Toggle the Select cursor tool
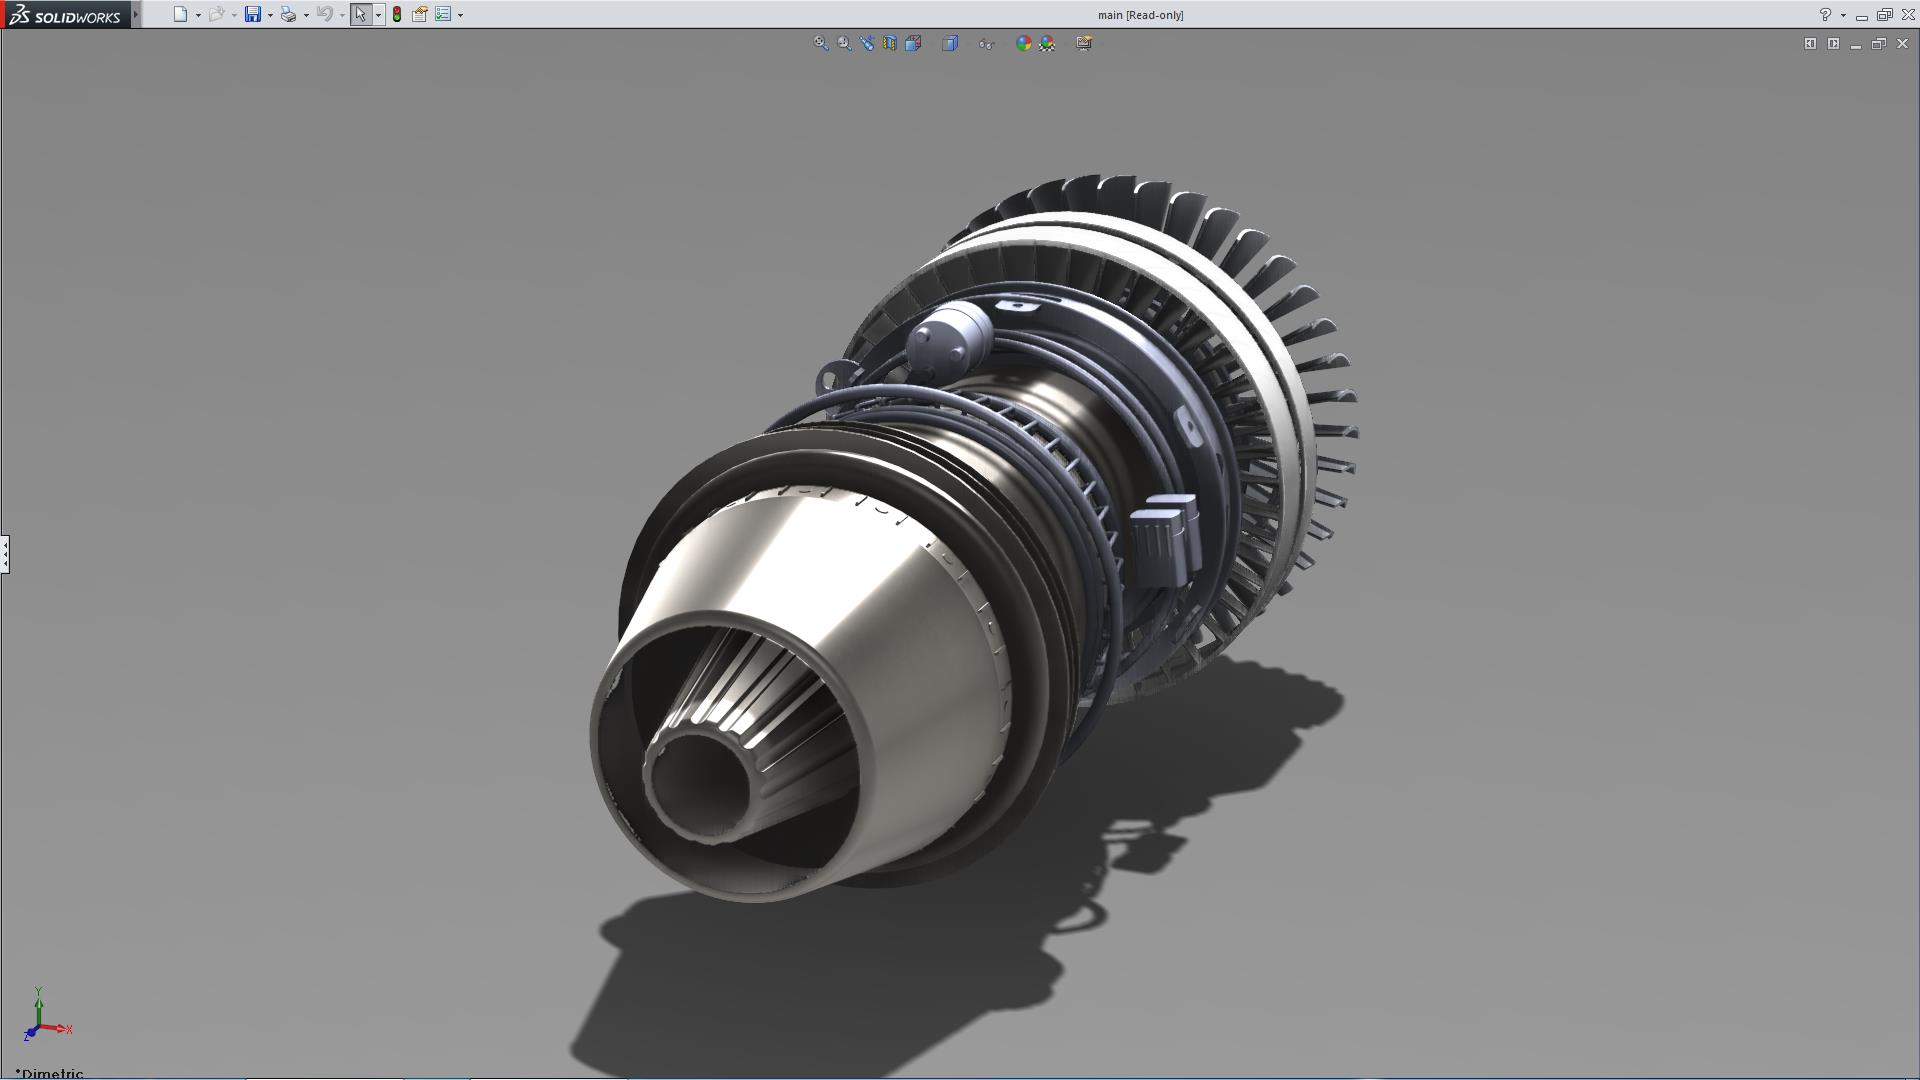This screenshot has width=1920, height=1080. coord(360,14)
